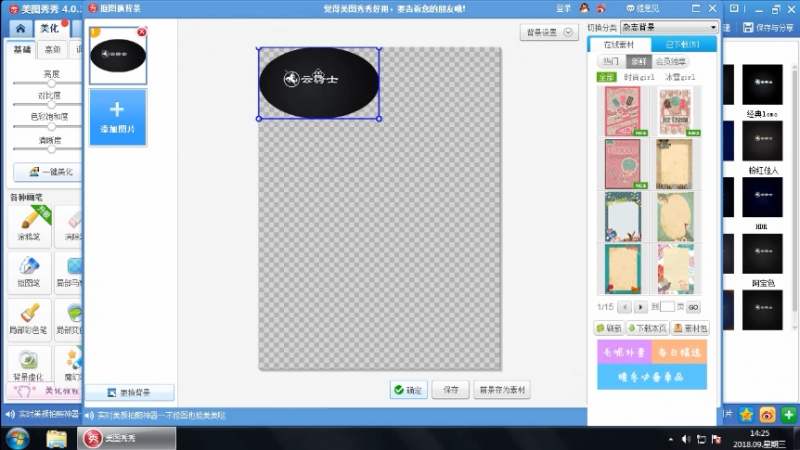The width and height of the screenshot is (800, 450).
Task: Select the 新鲜 fresh sub-tab
Action: (638, 61)
